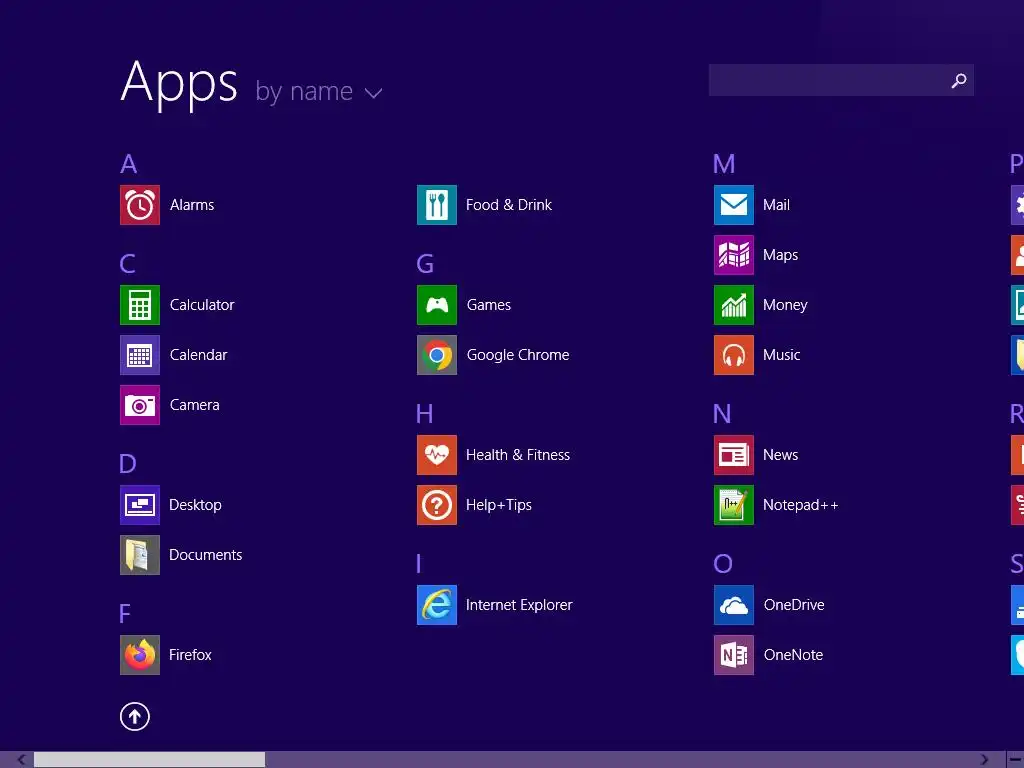This screenshot has width=1024, height=768.
Task: Open the Health & Fitness icon
Action: (437, 455)
